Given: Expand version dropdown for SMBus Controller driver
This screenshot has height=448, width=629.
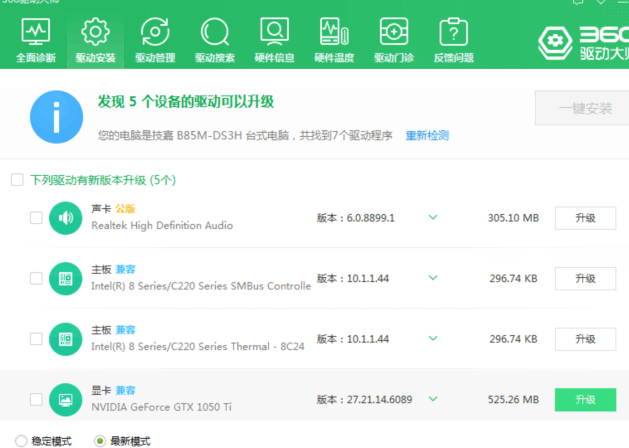Looking at the screenshot, I should [x=433, y=278].
